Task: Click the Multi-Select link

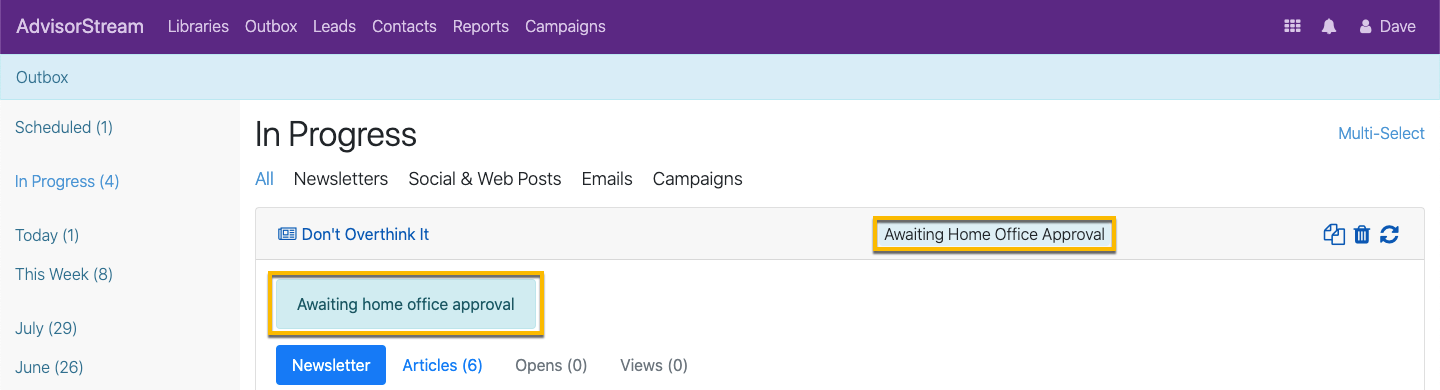Action: click(x=1381, y=133)
